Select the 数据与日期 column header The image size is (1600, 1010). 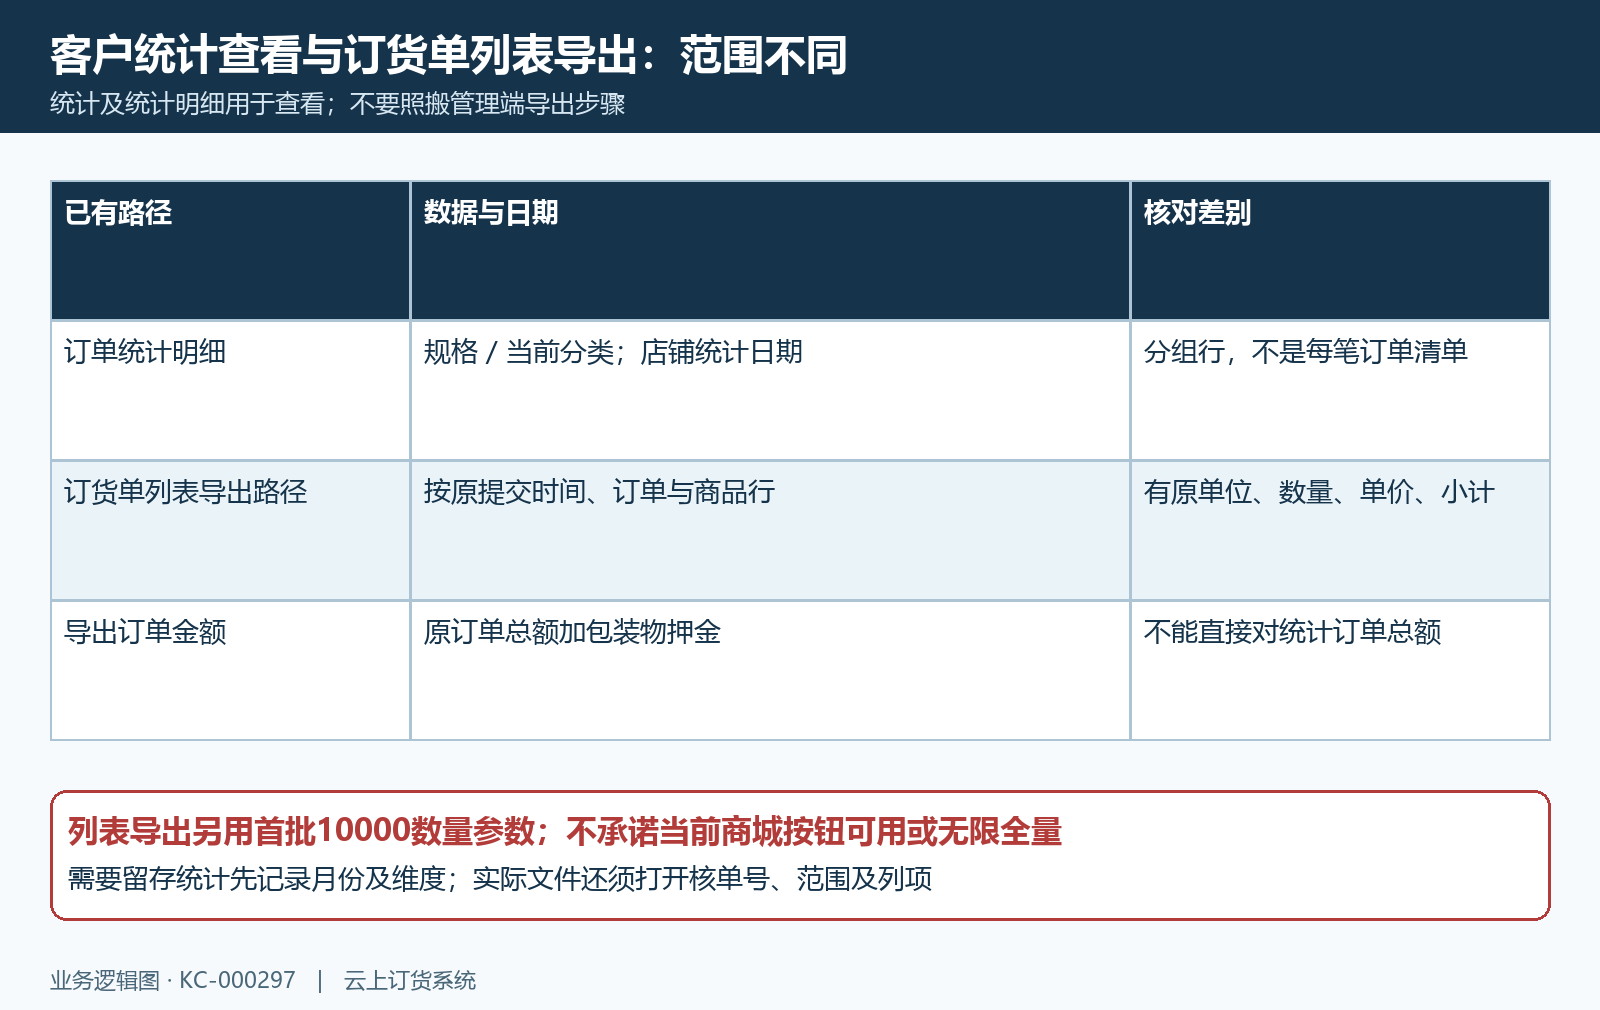coord(770,250)
